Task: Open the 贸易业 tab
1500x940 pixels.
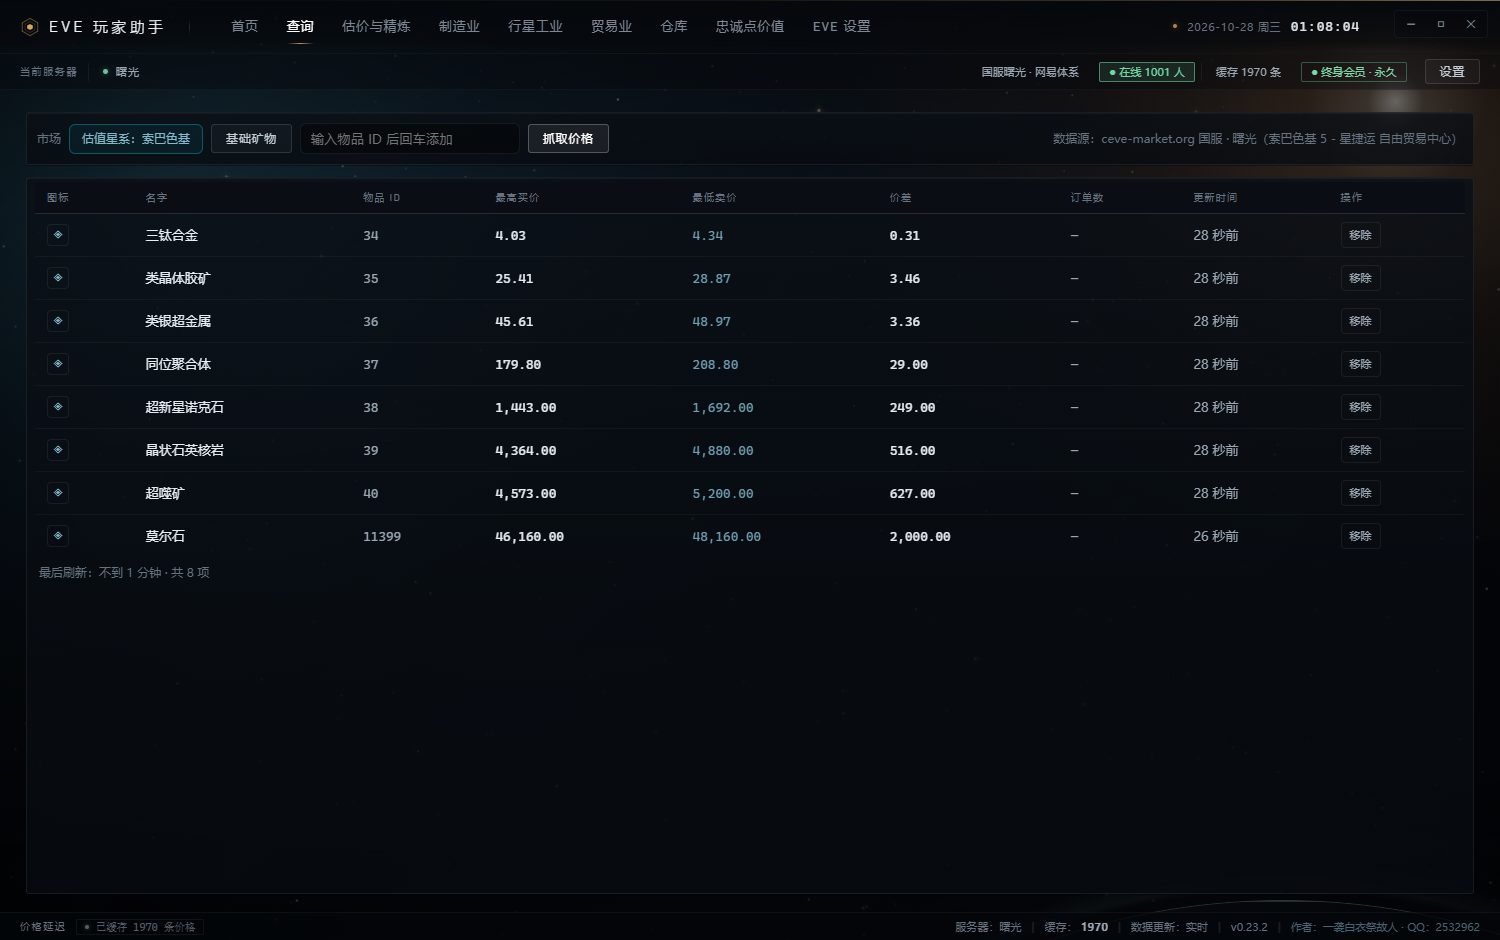Action: click(x=611, y=27)
